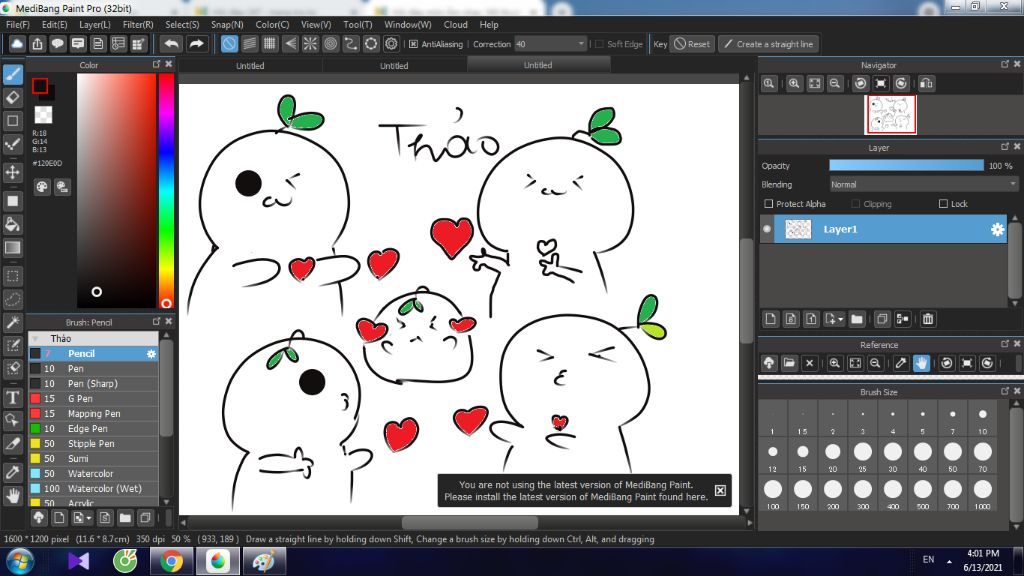Toggle the AntiAliasing checkbox
The width and height of the screenshot is (1024, 576).
[x=413, y=44]
